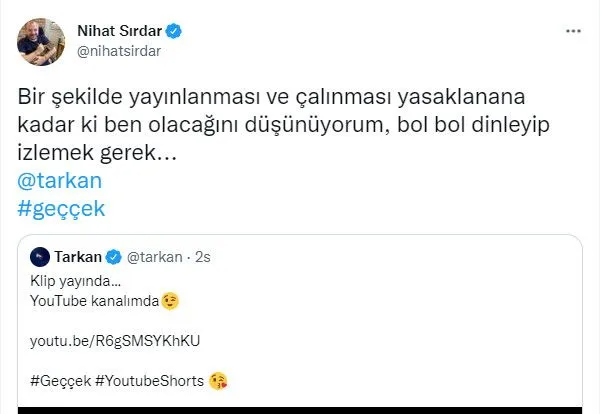Open the quoted tweet's 2s timestamp
This screenshot has height=414, width=600.
point(203,257)
